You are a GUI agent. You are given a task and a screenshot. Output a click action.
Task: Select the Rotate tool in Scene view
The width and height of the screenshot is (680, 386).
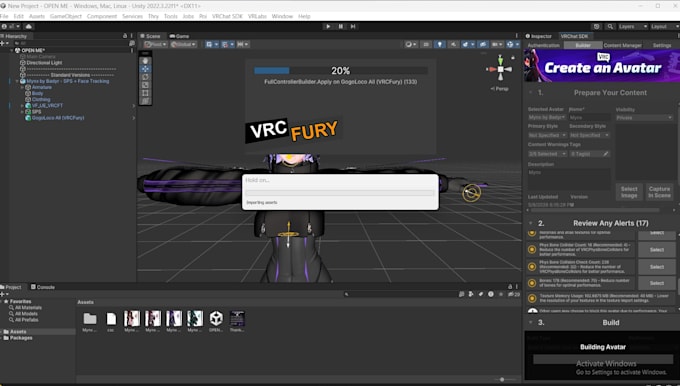click(145, 77)
